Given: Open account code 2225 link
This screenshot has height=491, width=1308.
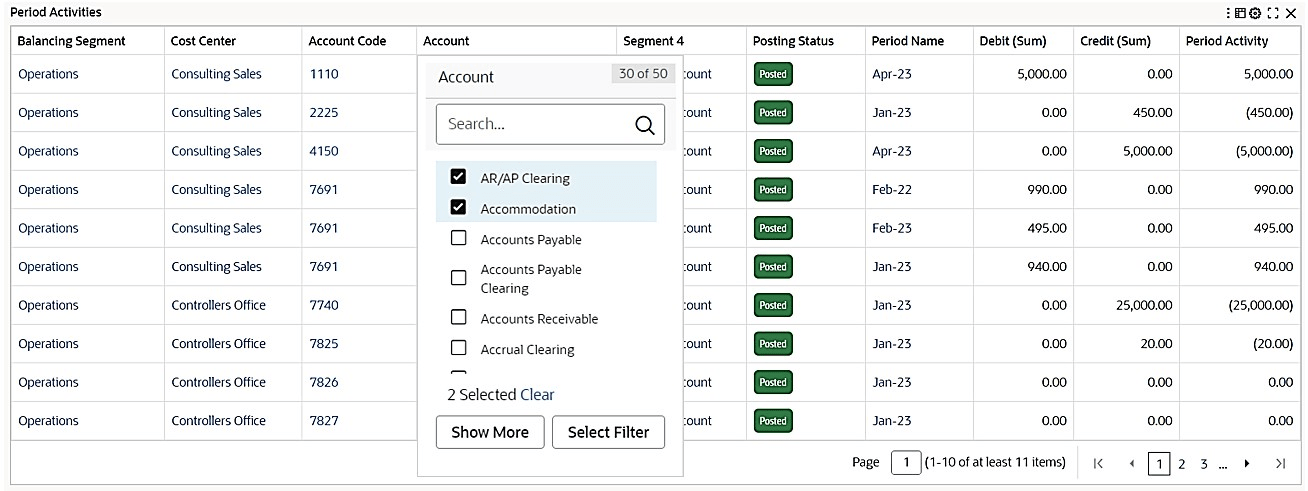Looking at the screenshot, I should (x=324, y=113).
